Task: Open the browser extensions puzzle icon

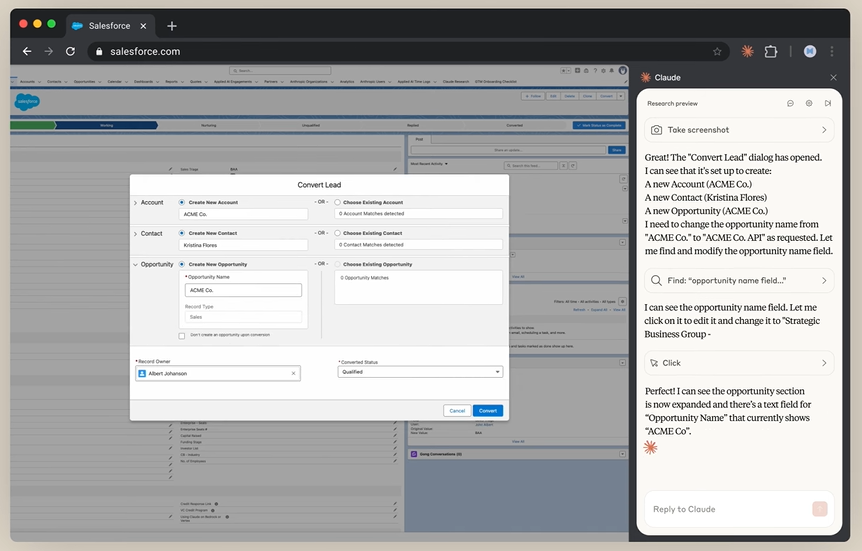Action: [x=771, y=51]
